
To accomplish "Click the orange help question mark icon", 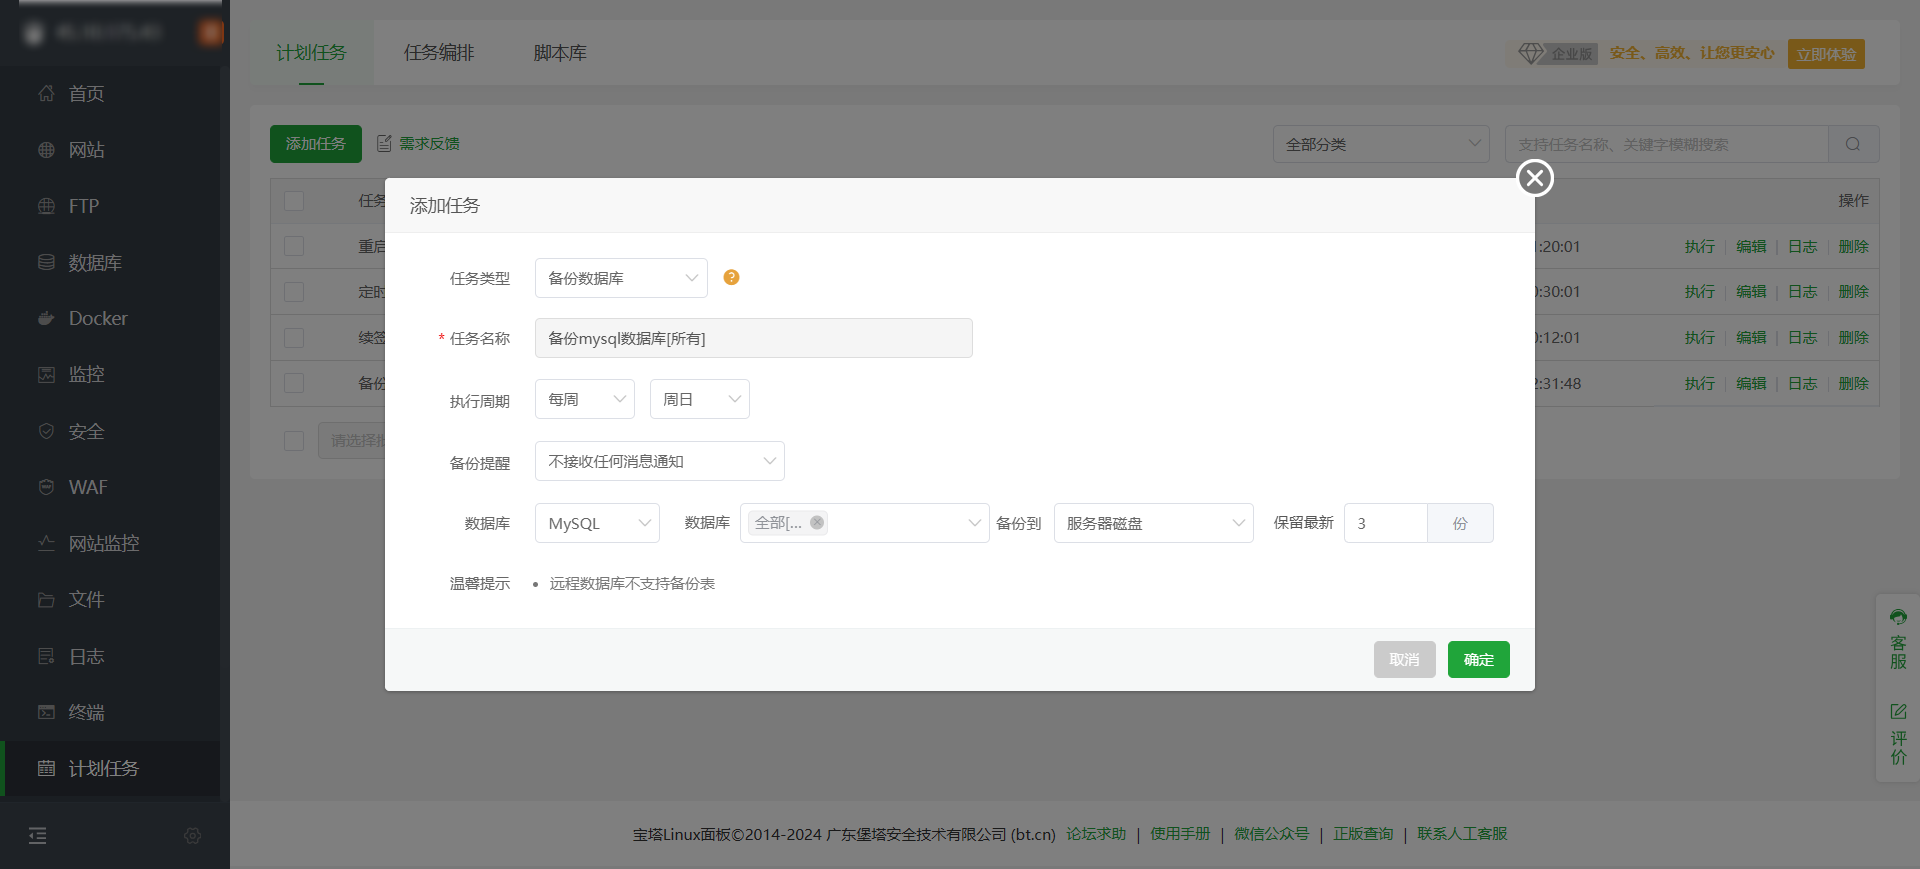I will (x=731, y=278).
